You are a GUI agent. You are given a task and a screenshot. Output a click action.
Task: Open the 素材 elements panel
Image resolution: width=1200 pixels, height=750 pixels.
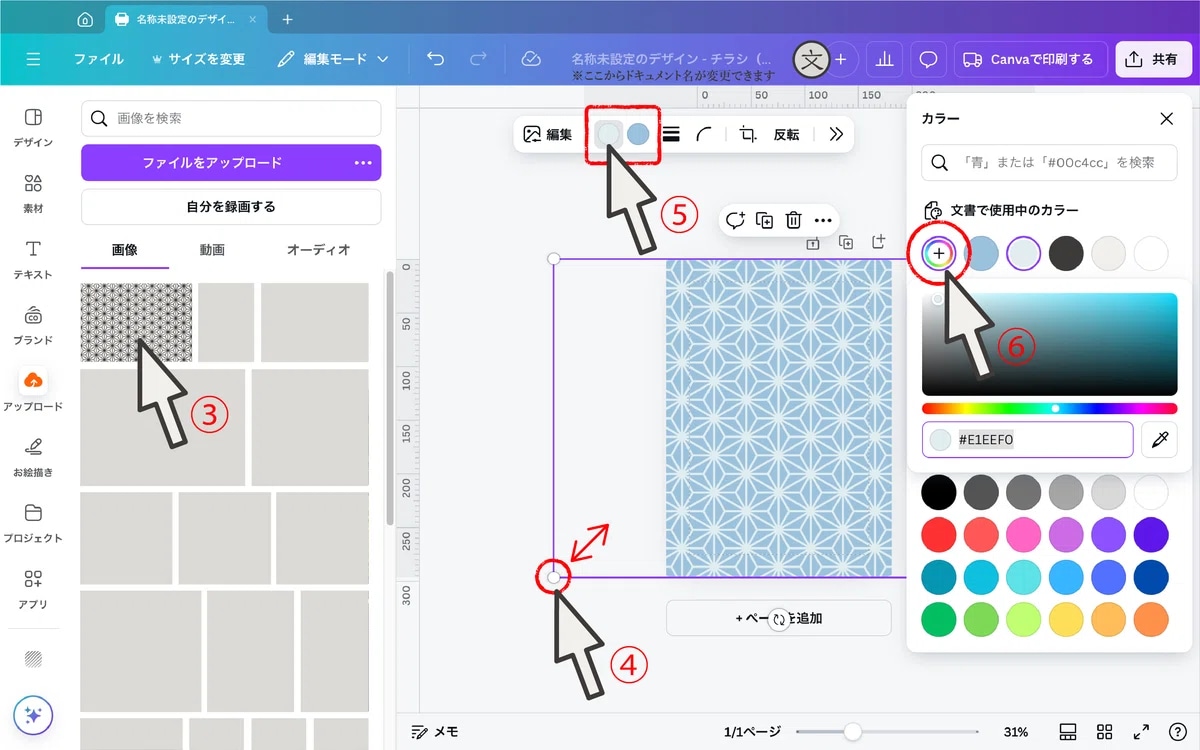click(33, 193)
